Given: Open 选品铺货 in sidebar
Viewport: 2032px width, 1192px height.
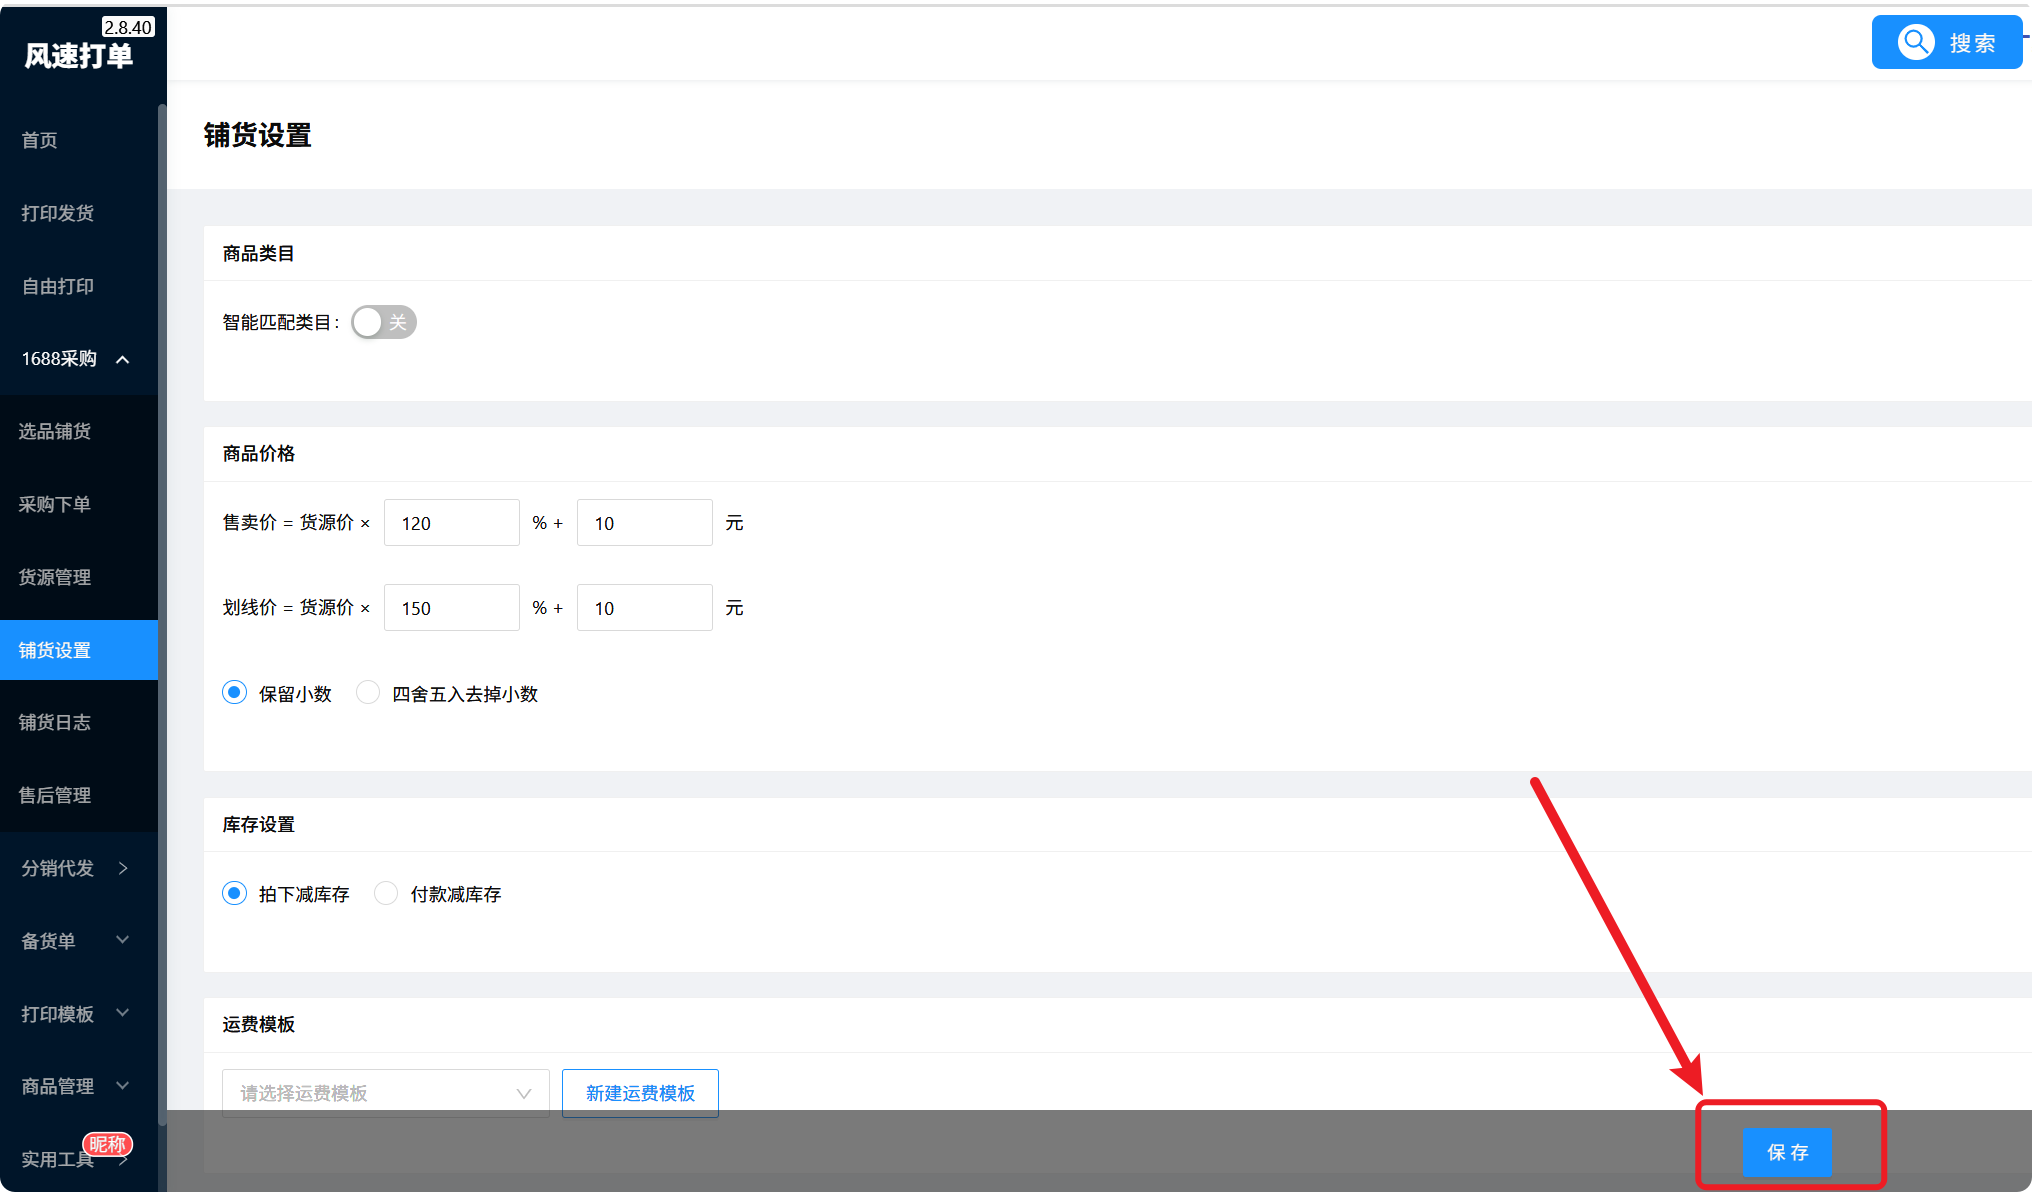Looking at the screenshot, I should click(79, 431).
